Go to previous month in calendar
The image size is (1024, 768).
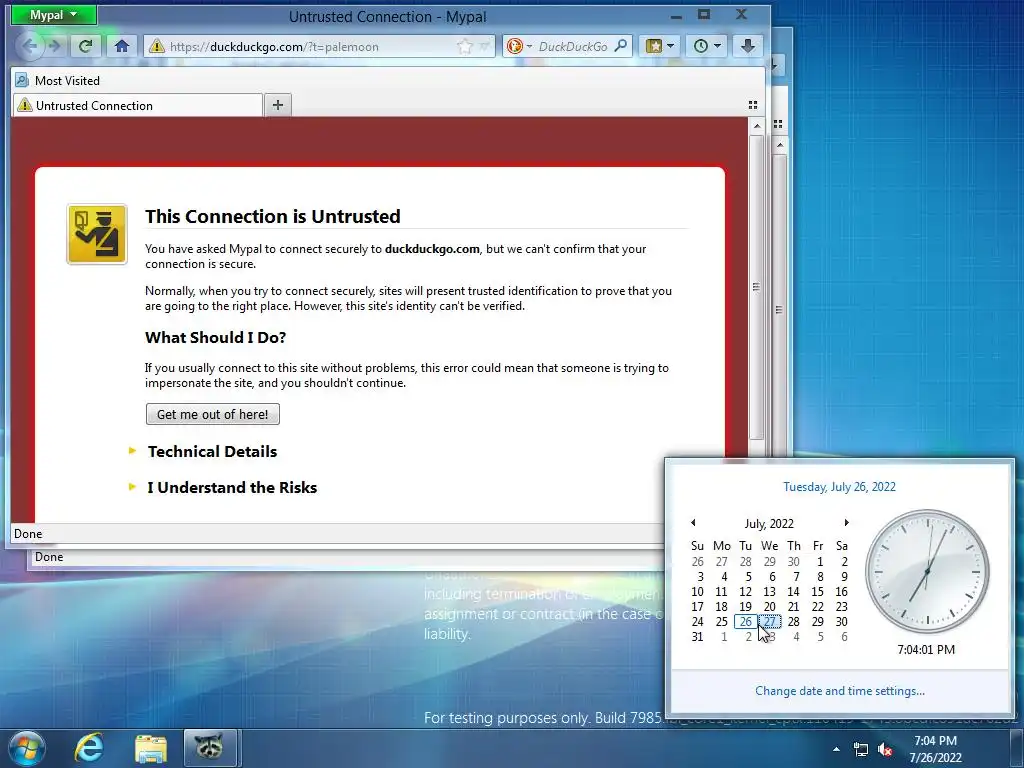(x=693, y=522)
